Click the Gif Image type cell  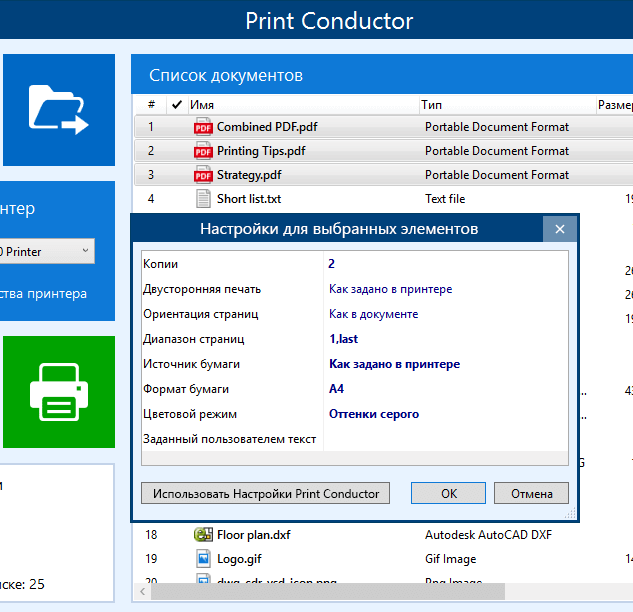451,559
